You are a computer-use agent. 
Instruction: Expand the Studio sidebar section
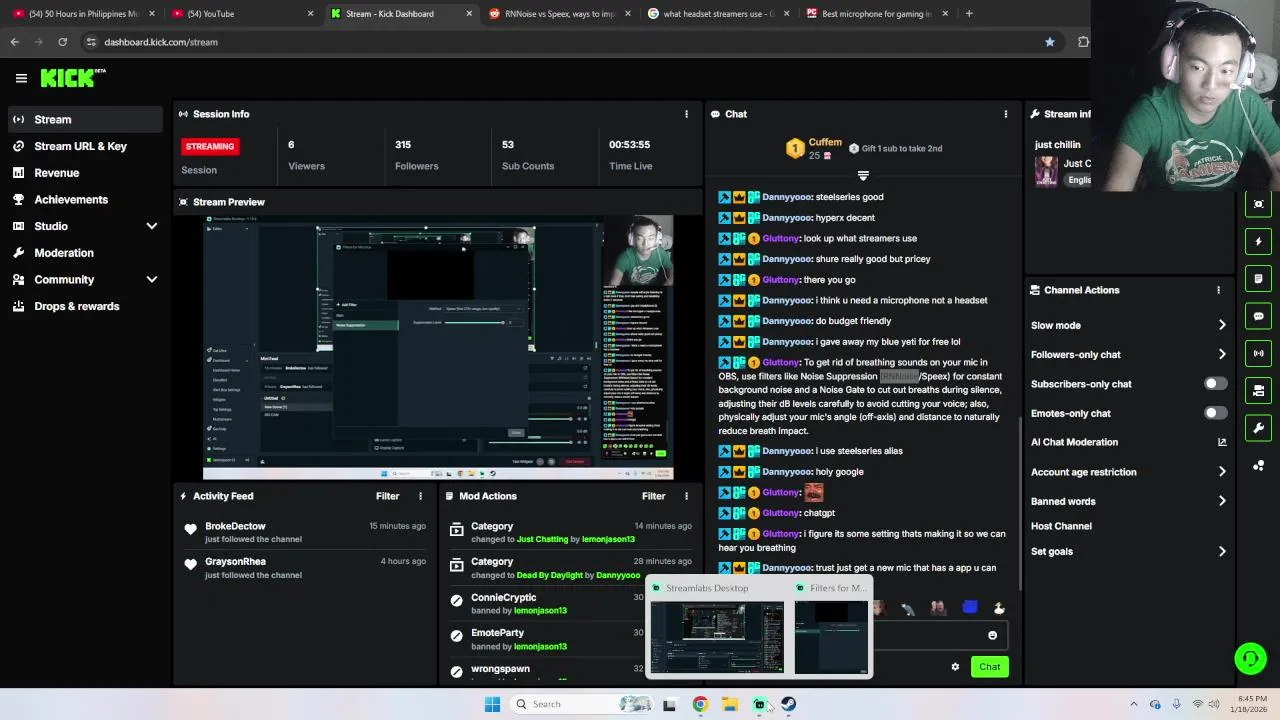pyautogui.click(x=84, y=226)
